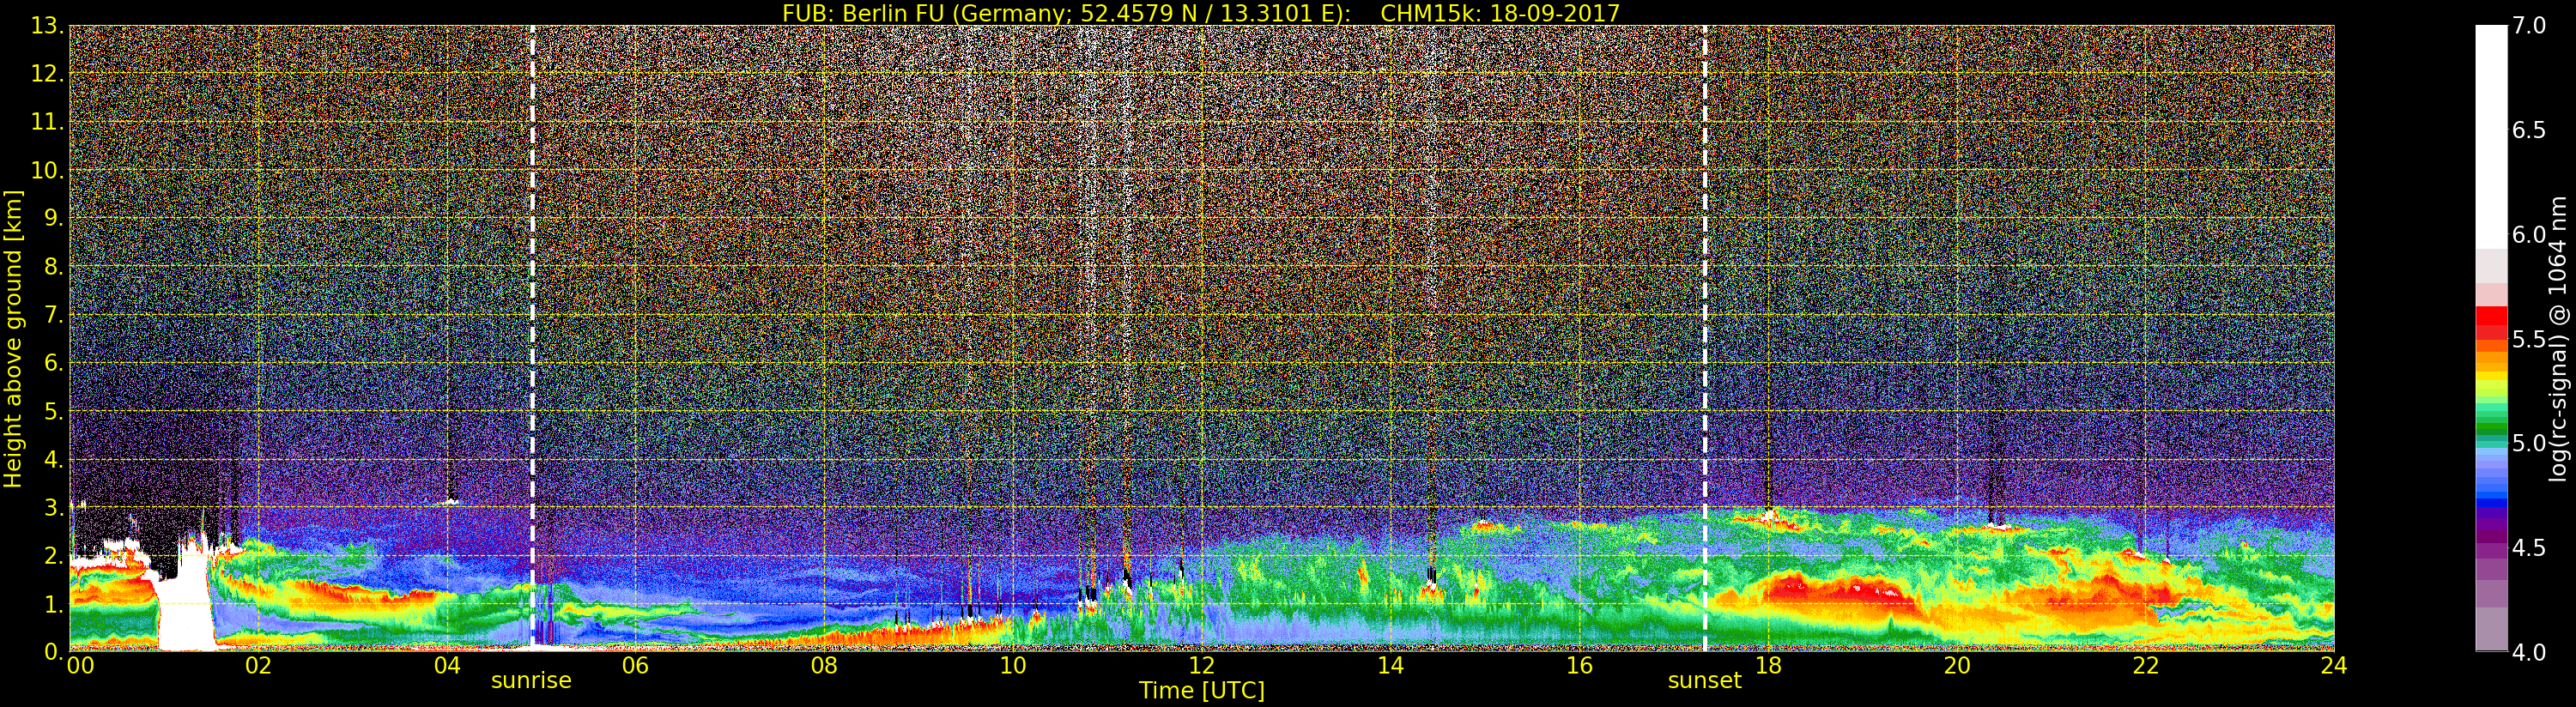Click the '18' time tick label

point(1768,665)
